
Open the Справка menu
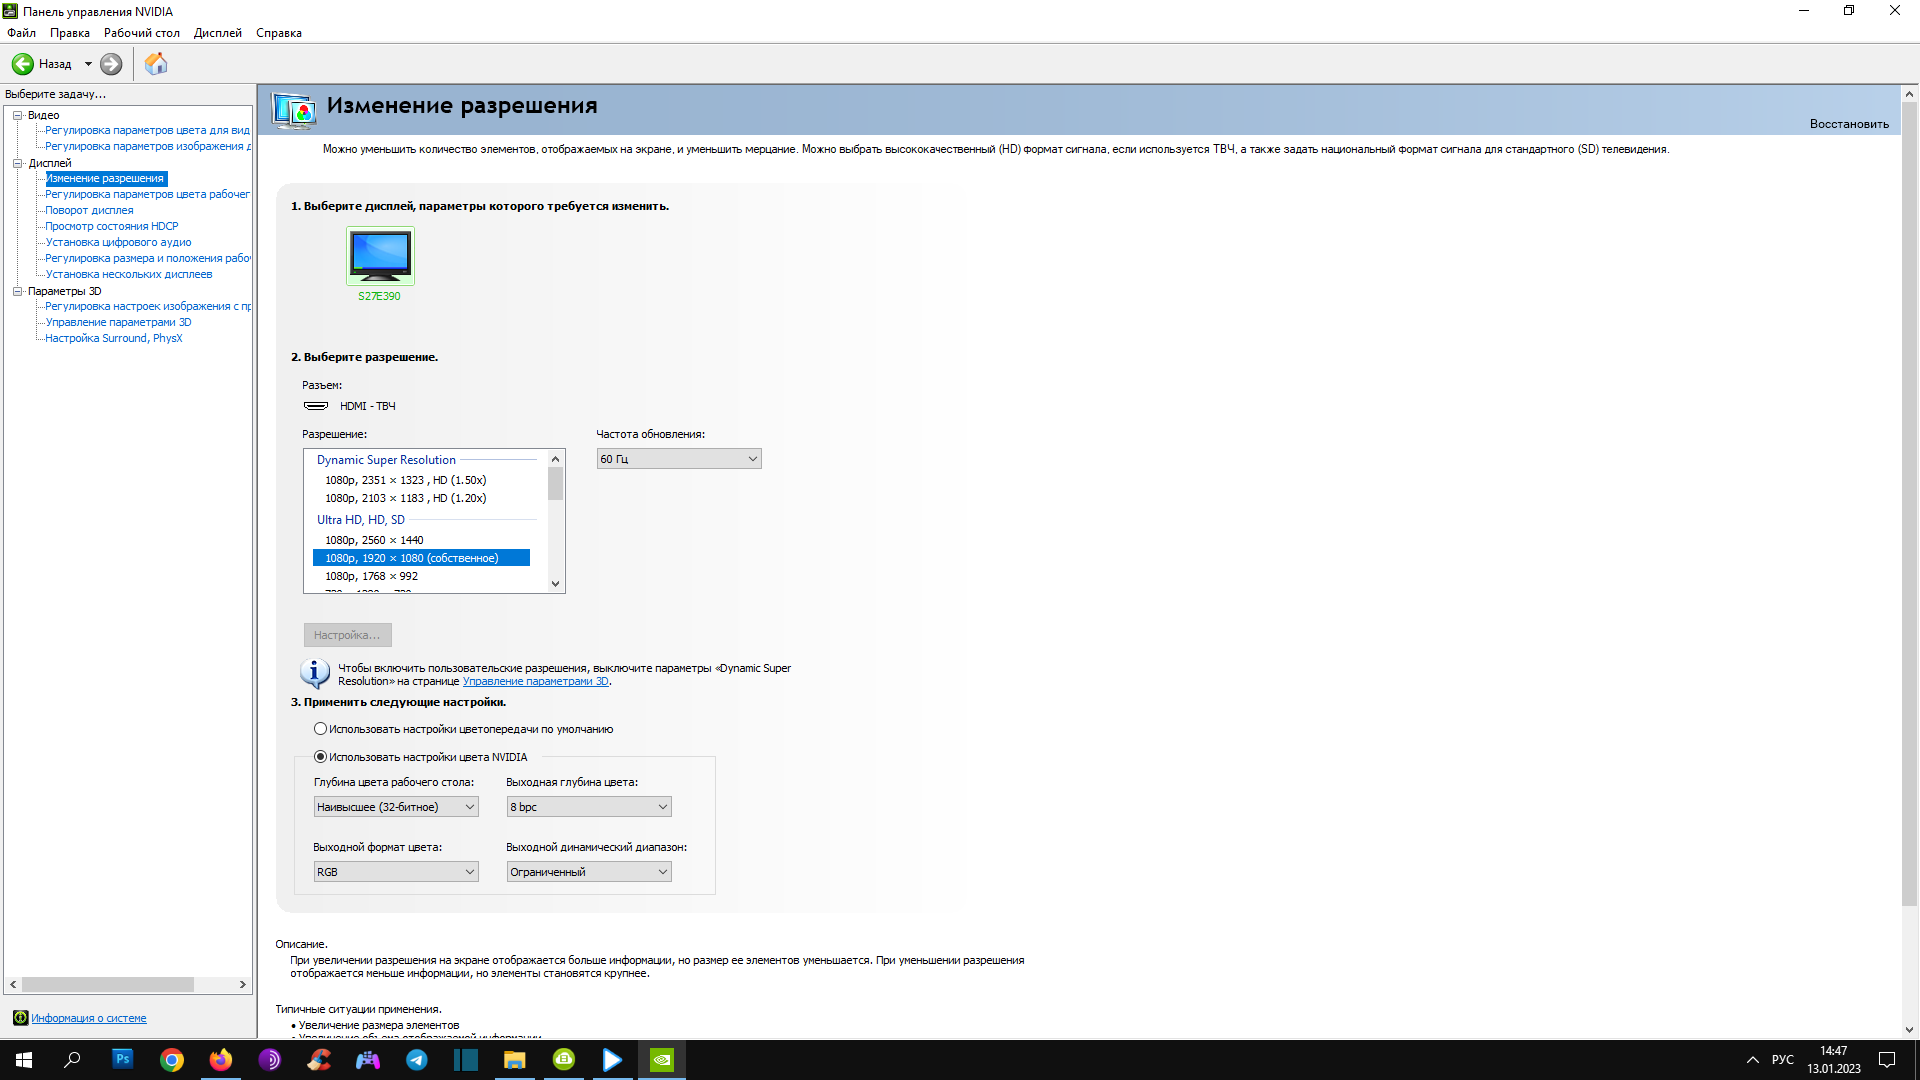point(278,33)
